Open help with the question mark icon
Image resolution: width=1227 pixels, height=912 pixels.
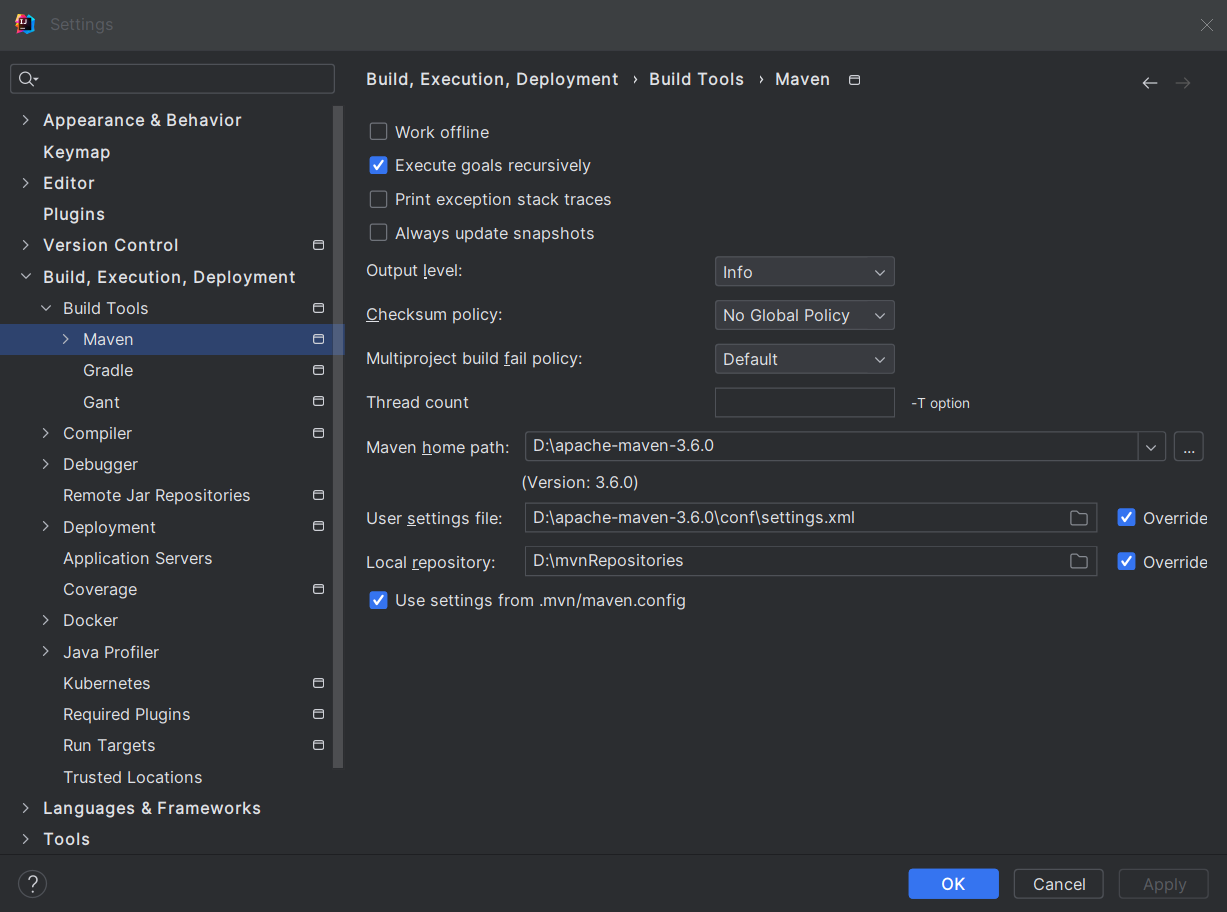coord(32,884)
